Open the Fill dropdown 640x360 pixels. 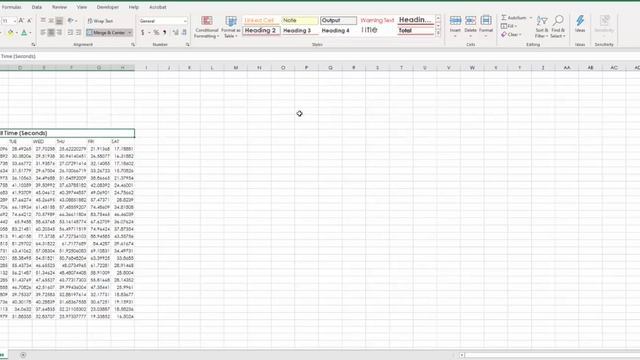(509, 26)
